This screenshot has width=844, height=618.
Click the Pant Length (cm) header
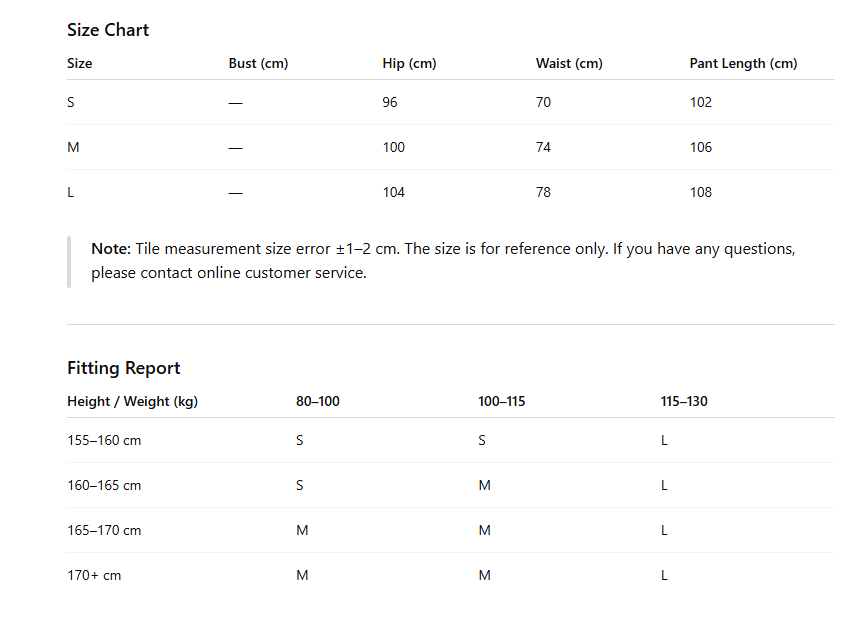pyautogui.click(x=743, y=64)
